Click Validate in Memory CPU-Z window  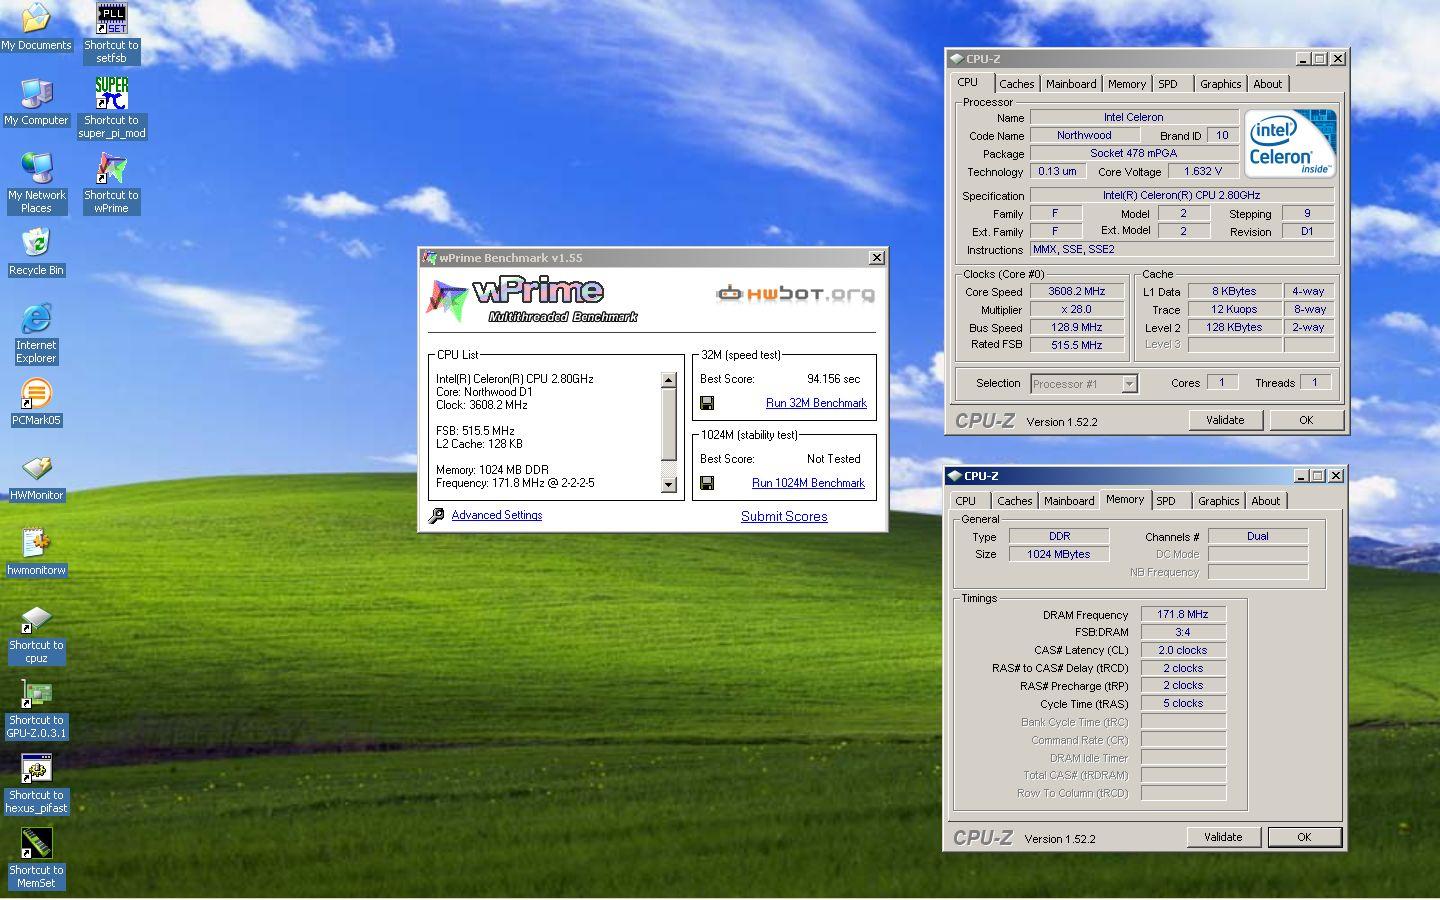[x=1223, y=837]
